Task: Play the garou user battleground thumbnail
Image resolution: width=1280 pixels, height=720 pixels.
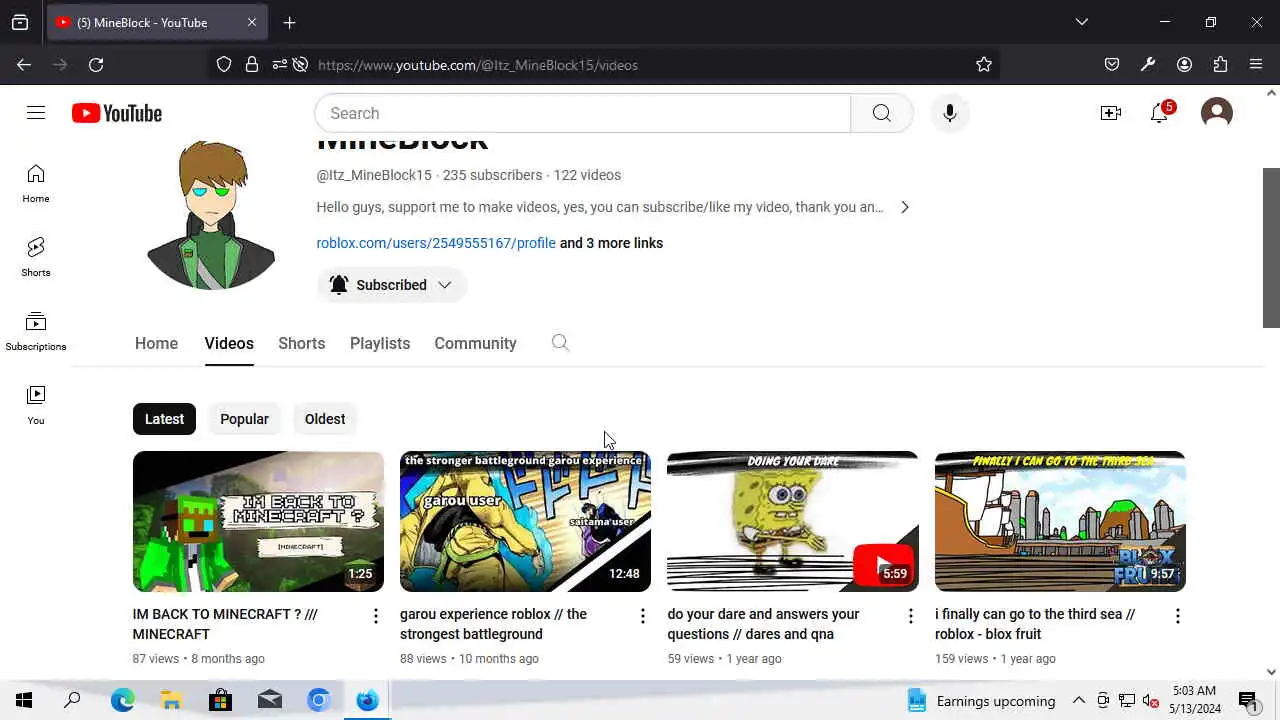Action: coord(525,521)
